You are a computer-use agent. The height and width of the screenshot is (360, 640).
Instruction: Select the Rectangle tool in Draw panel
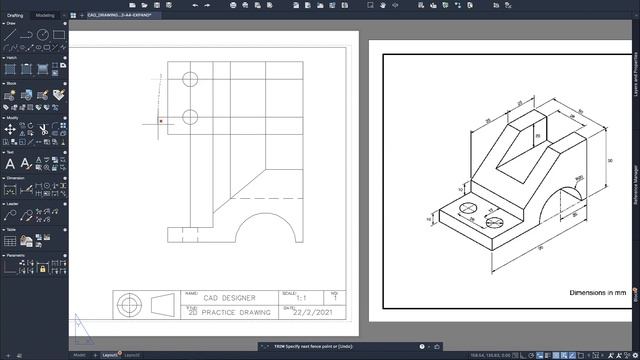click(59, 35)
